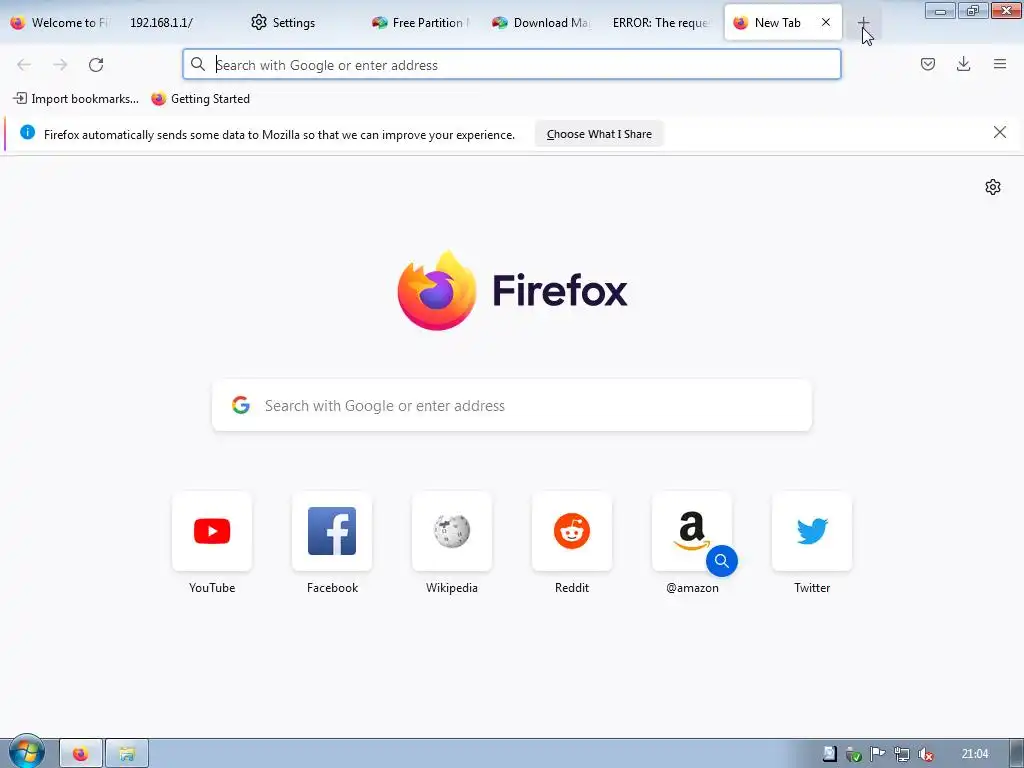Click the Show desktop strip by the clock
Image resolution: width=1024 pixels, height=768 pixels.
1016,754
